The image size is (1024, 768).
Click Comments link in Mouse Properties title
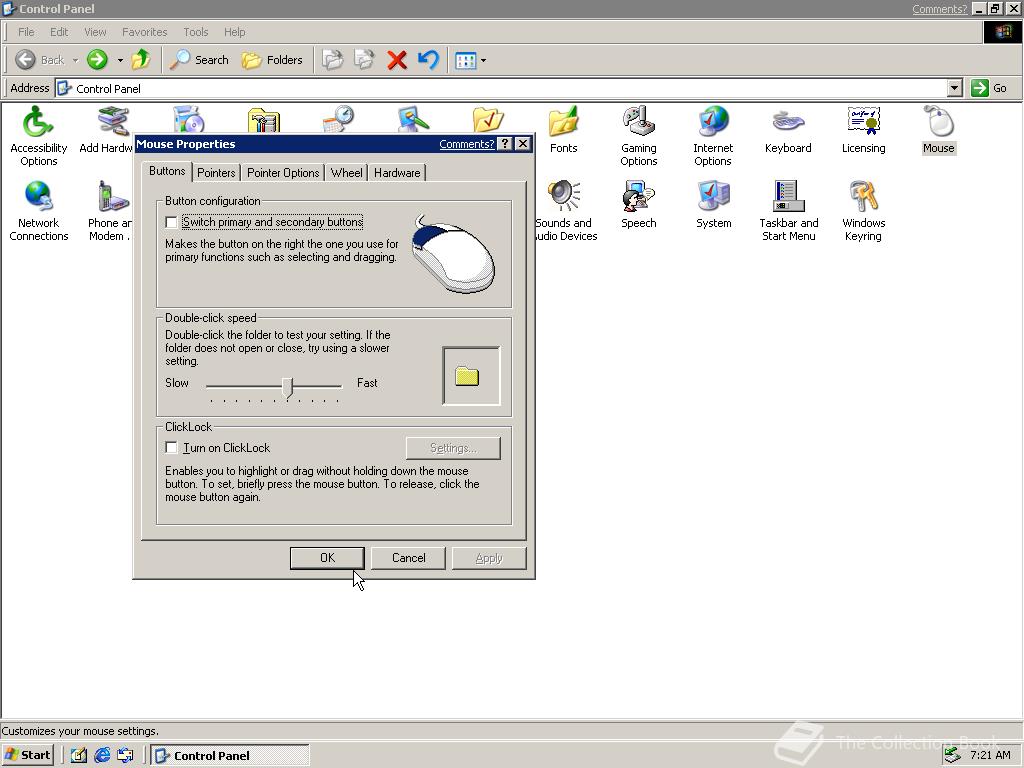click(x=466, y=144)
